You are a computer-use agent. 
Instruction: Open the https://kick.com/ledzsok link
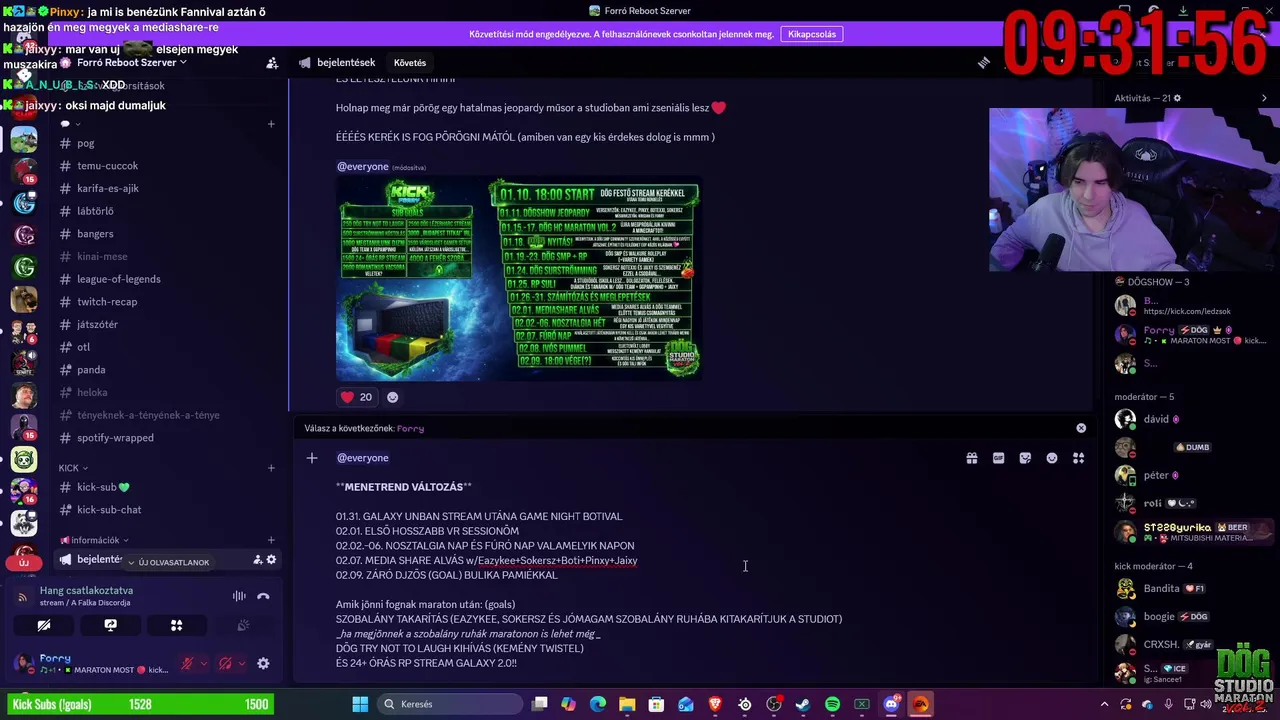tap(1186, 312)
